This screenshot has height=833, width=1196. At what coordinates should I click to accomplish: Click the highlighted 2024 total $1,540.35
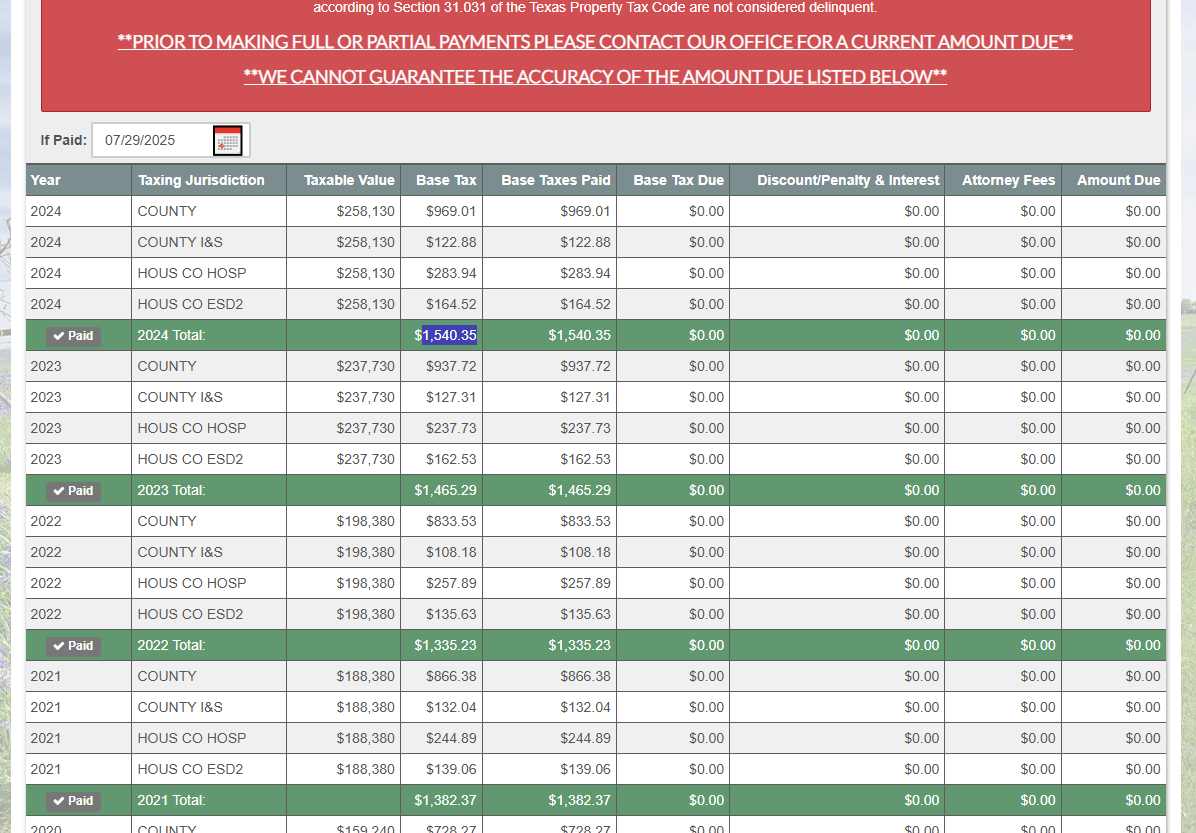[447, 336]
